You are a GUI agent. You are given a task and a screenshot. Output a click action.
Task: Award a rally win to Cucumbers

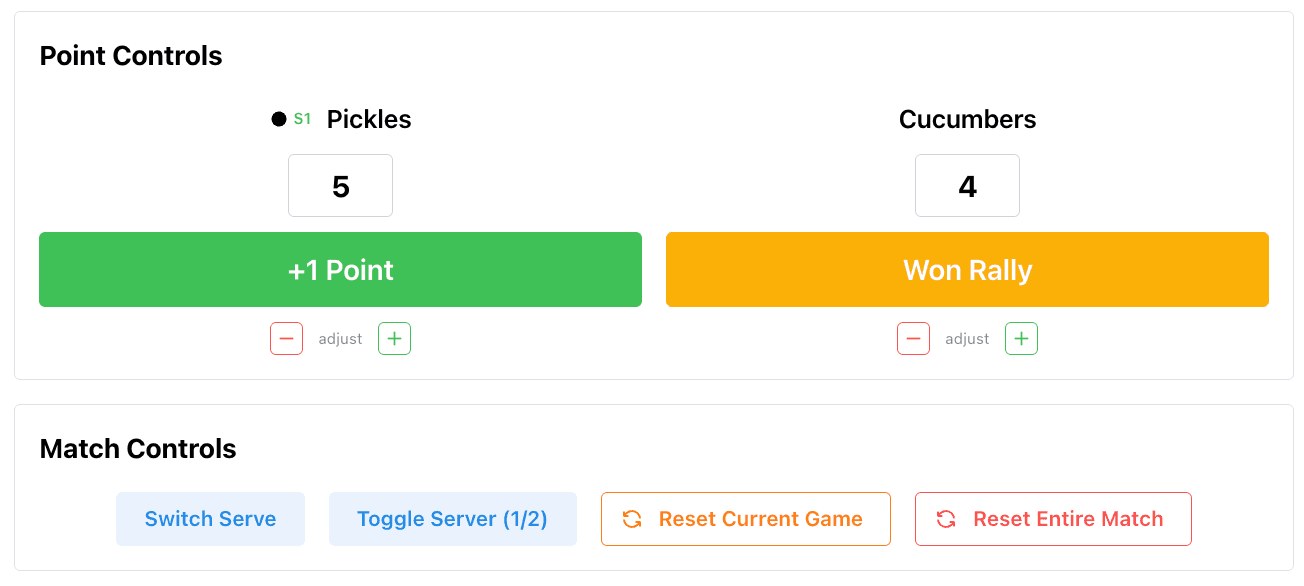[967, 269]
